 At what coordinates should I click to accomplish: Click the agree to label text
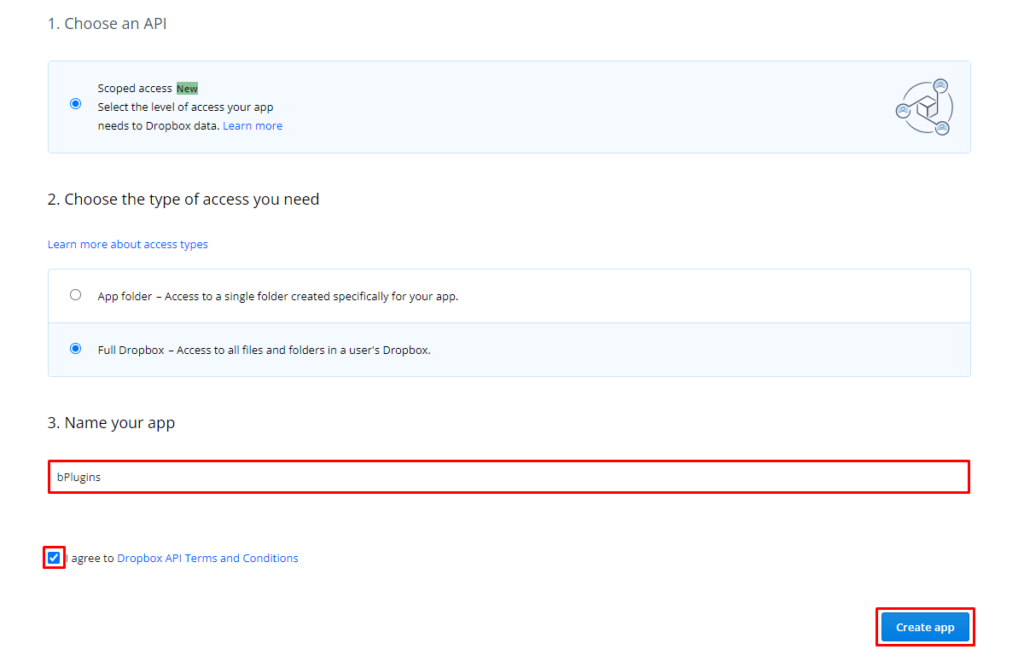pyautogui.click(x=92, y=558)
